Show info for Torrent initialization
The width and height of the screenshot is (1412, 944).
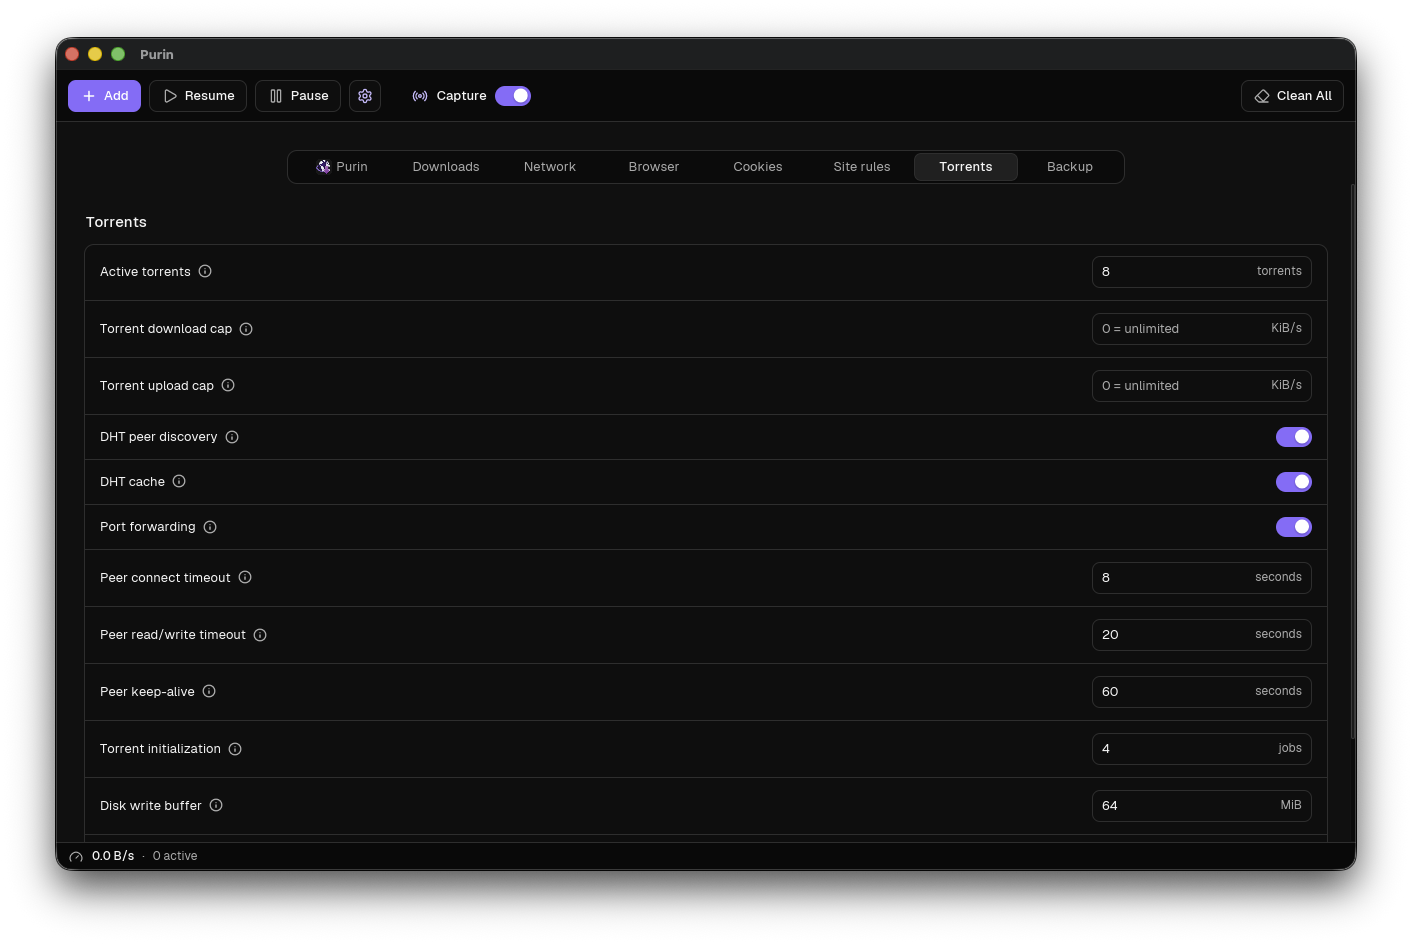[235, 749]
